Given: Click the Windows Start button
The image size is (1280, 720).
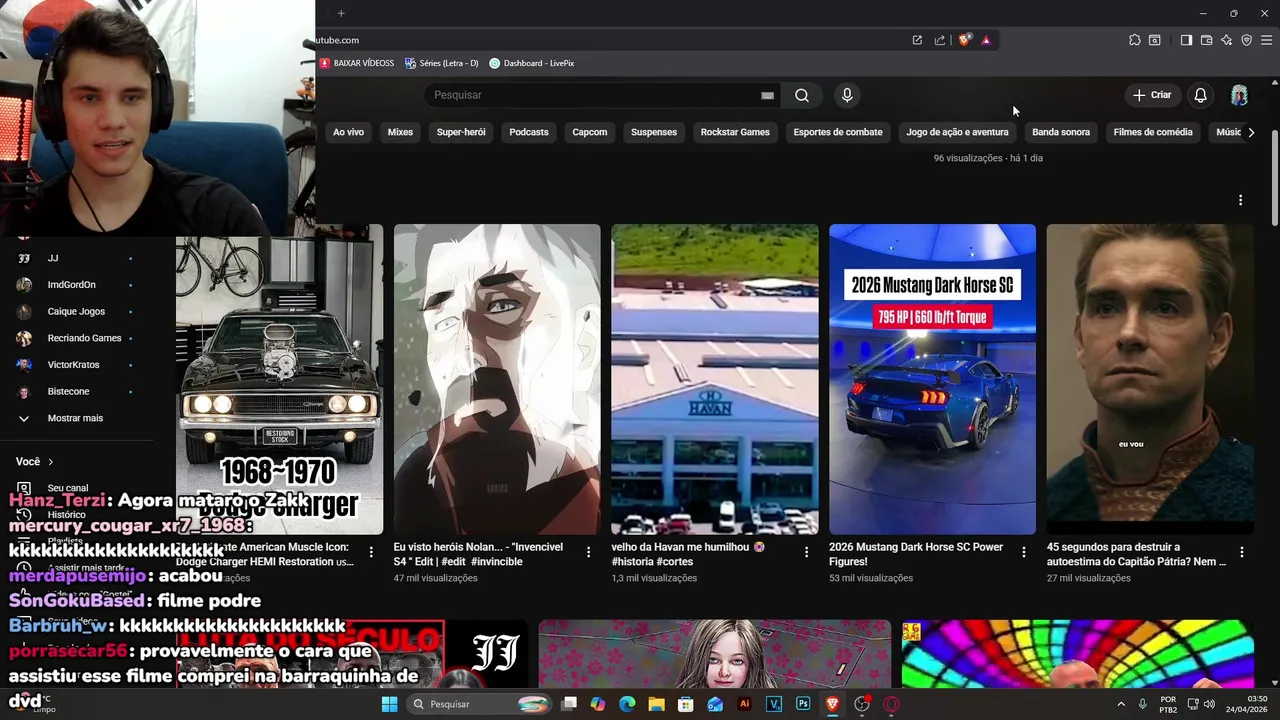Looking at the screenshot, I should 389,704.
